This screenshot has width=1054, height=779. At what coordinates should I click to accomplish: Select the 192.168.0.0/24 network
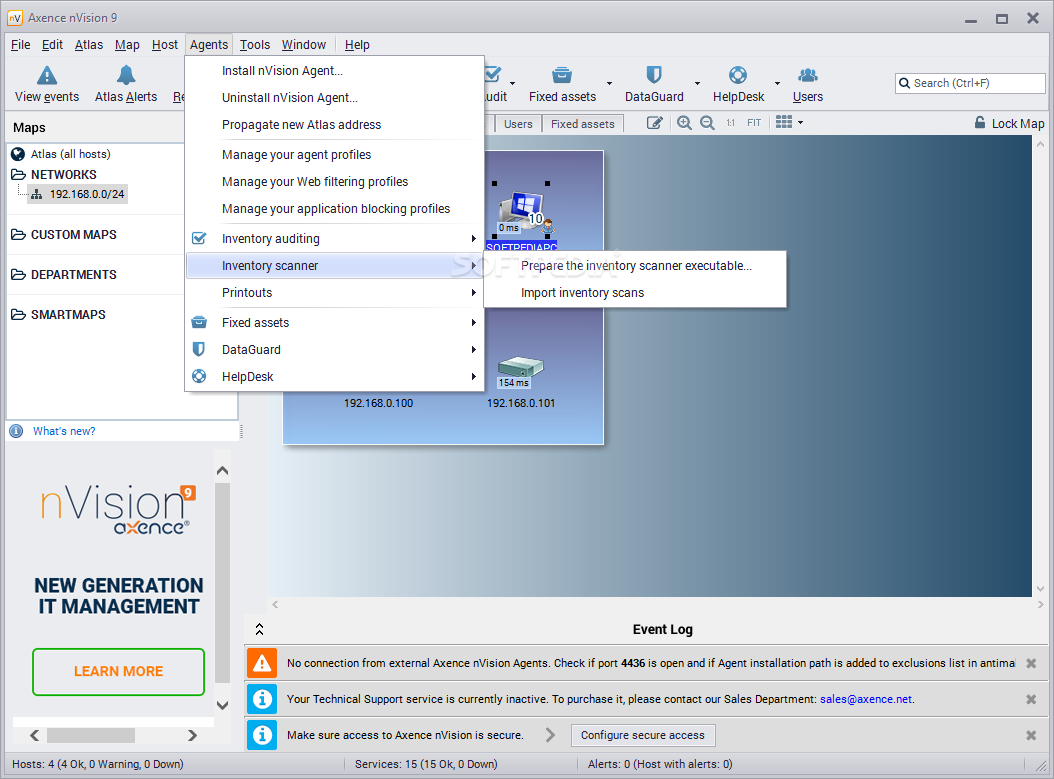click(78, 194)
